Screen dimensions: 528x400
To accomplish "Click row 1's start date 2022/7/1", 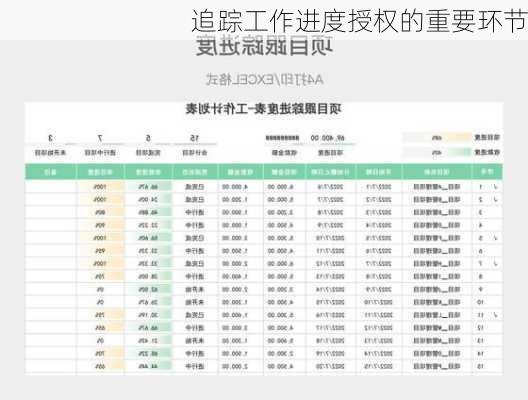I will 379,187.
